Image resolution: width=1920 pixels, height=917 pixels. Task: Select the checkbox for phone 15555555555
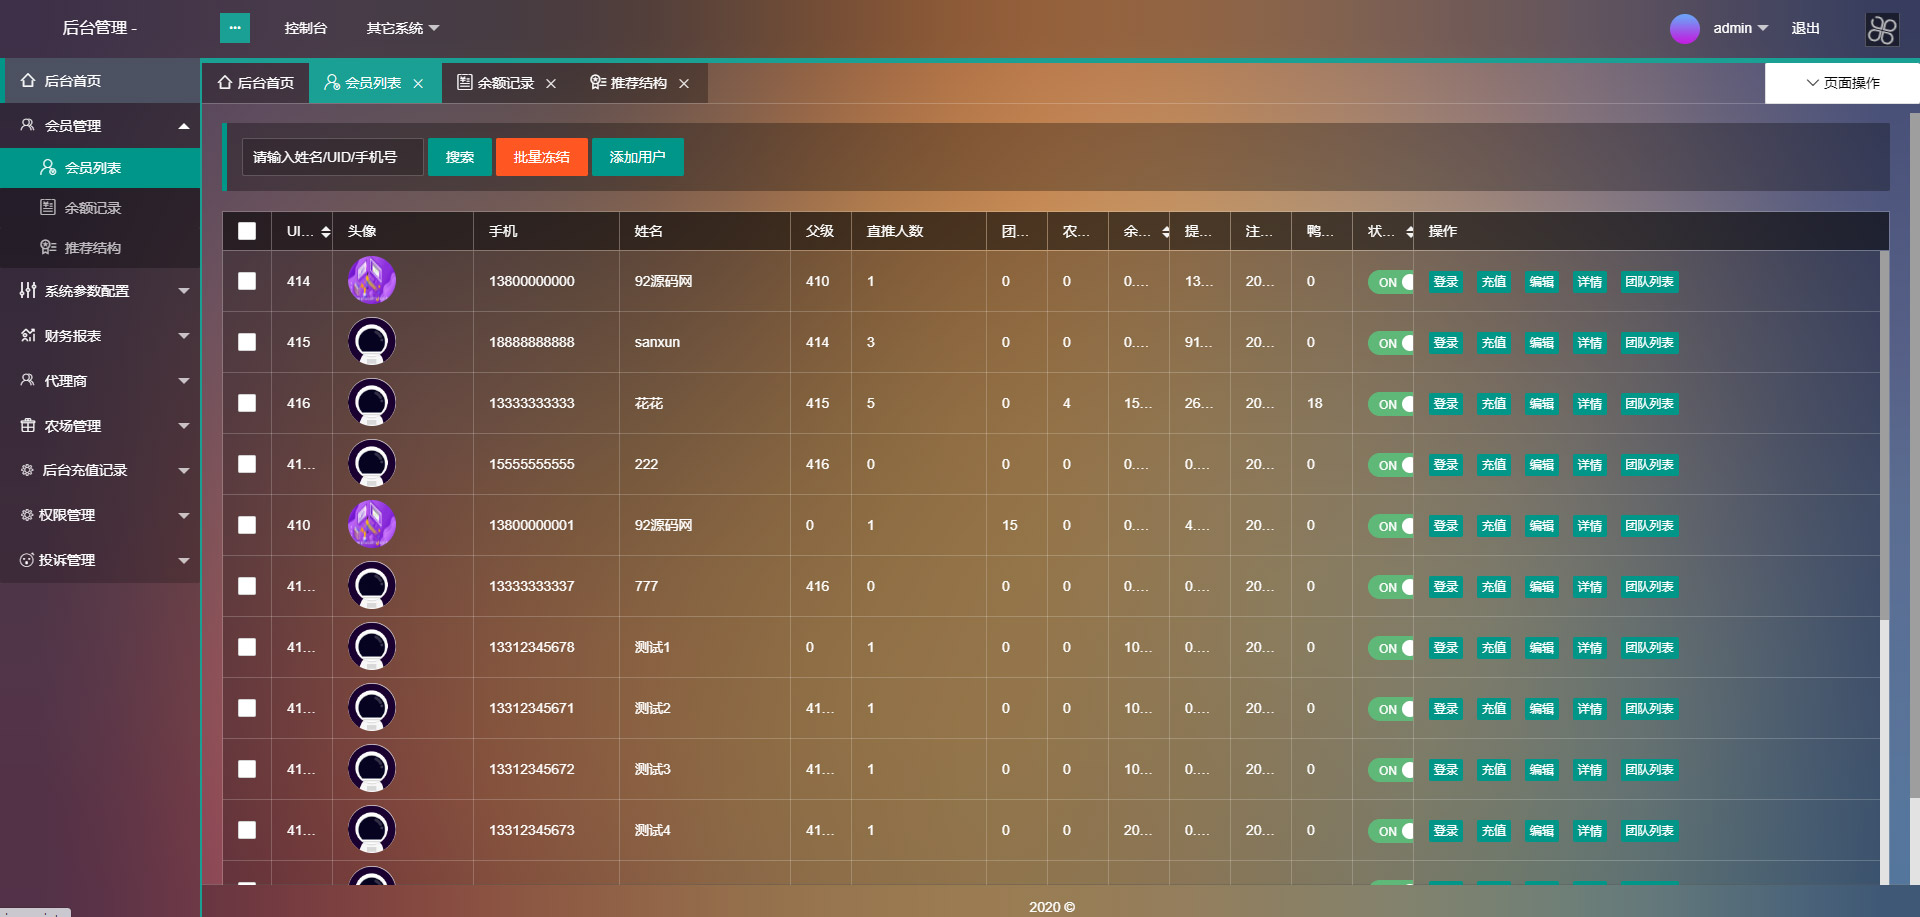247,464
